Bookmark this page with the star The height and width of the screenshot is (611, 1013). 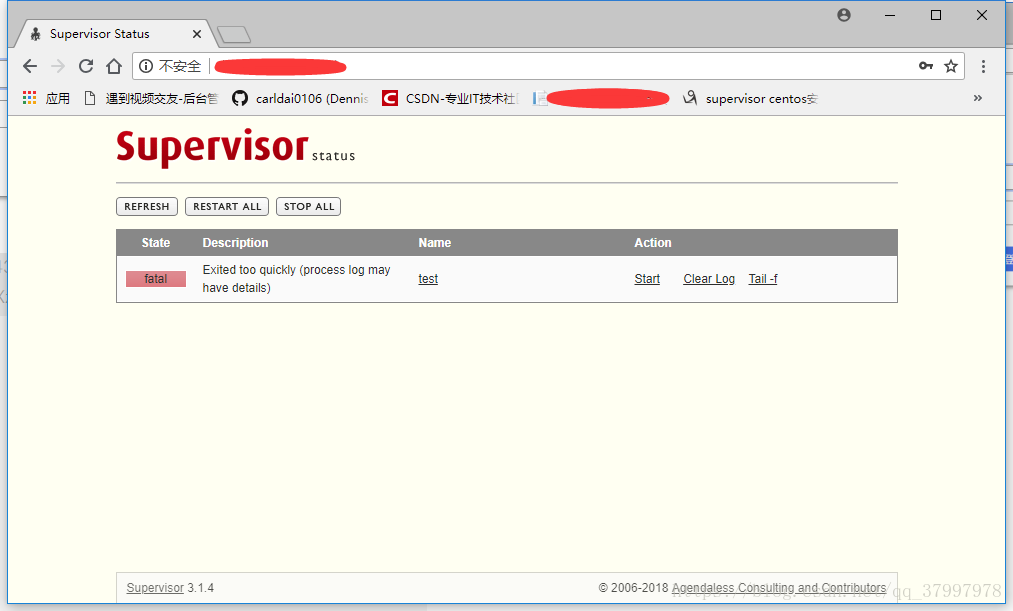(951, 66)
